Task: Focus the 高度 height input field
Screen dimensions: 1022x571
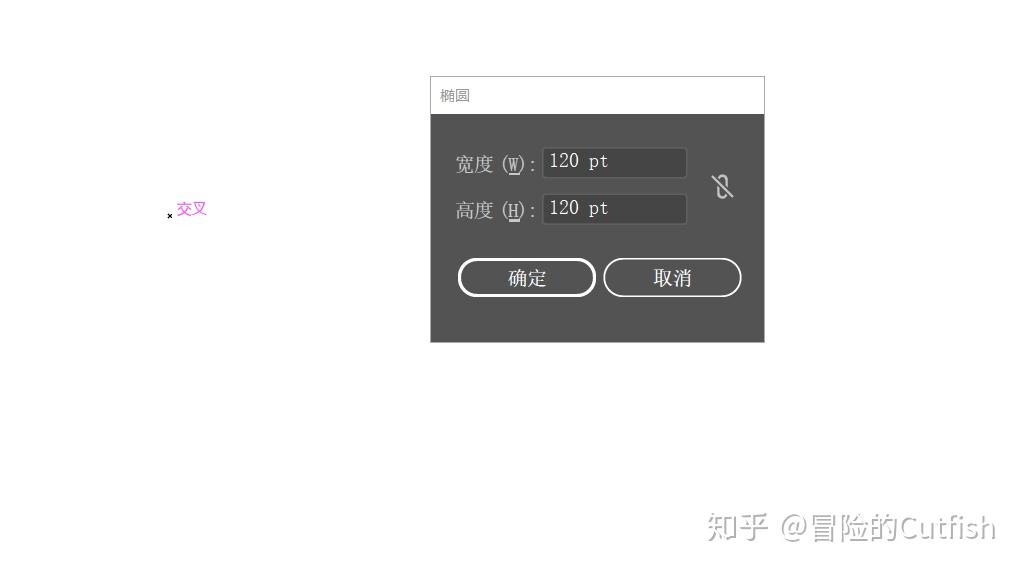Action: pos(615,209)
